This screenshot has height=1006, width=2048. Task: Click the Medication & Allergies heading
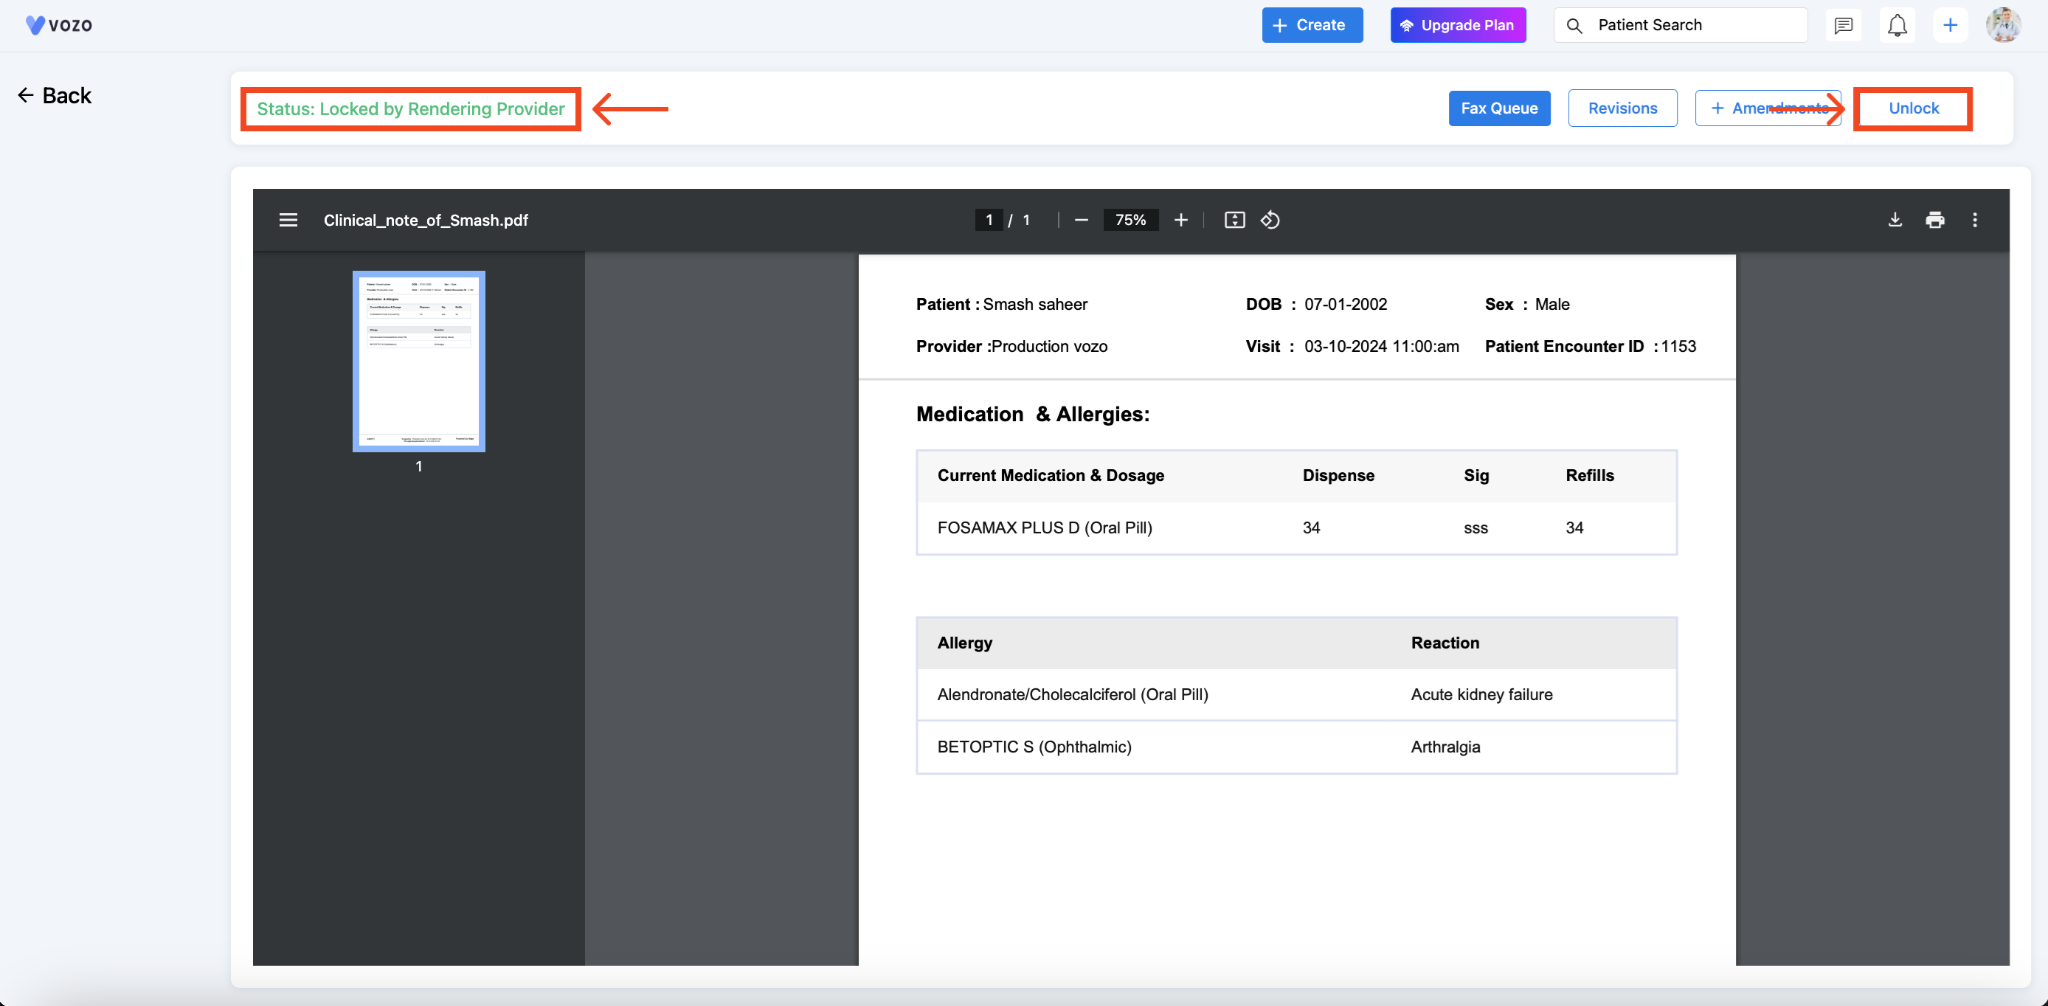[1033, 414]
